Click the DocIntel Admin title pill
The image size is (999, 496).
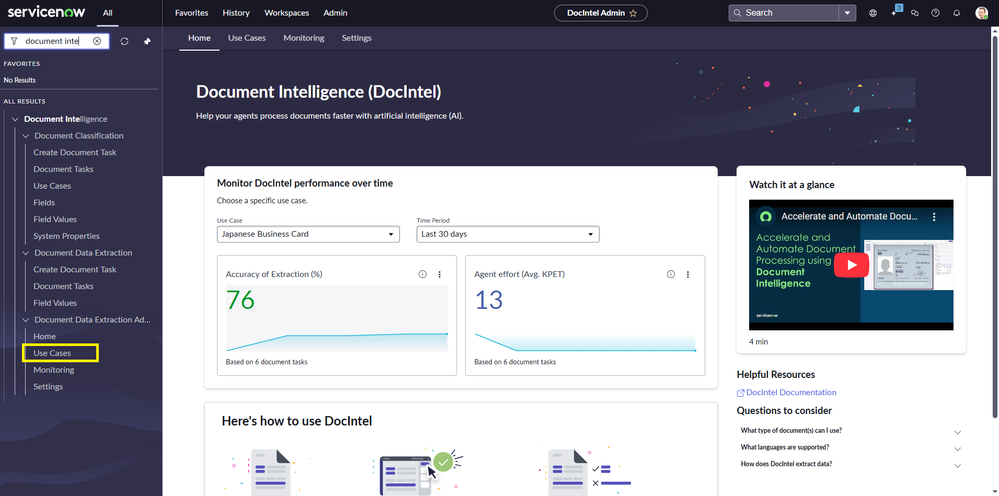601,13
